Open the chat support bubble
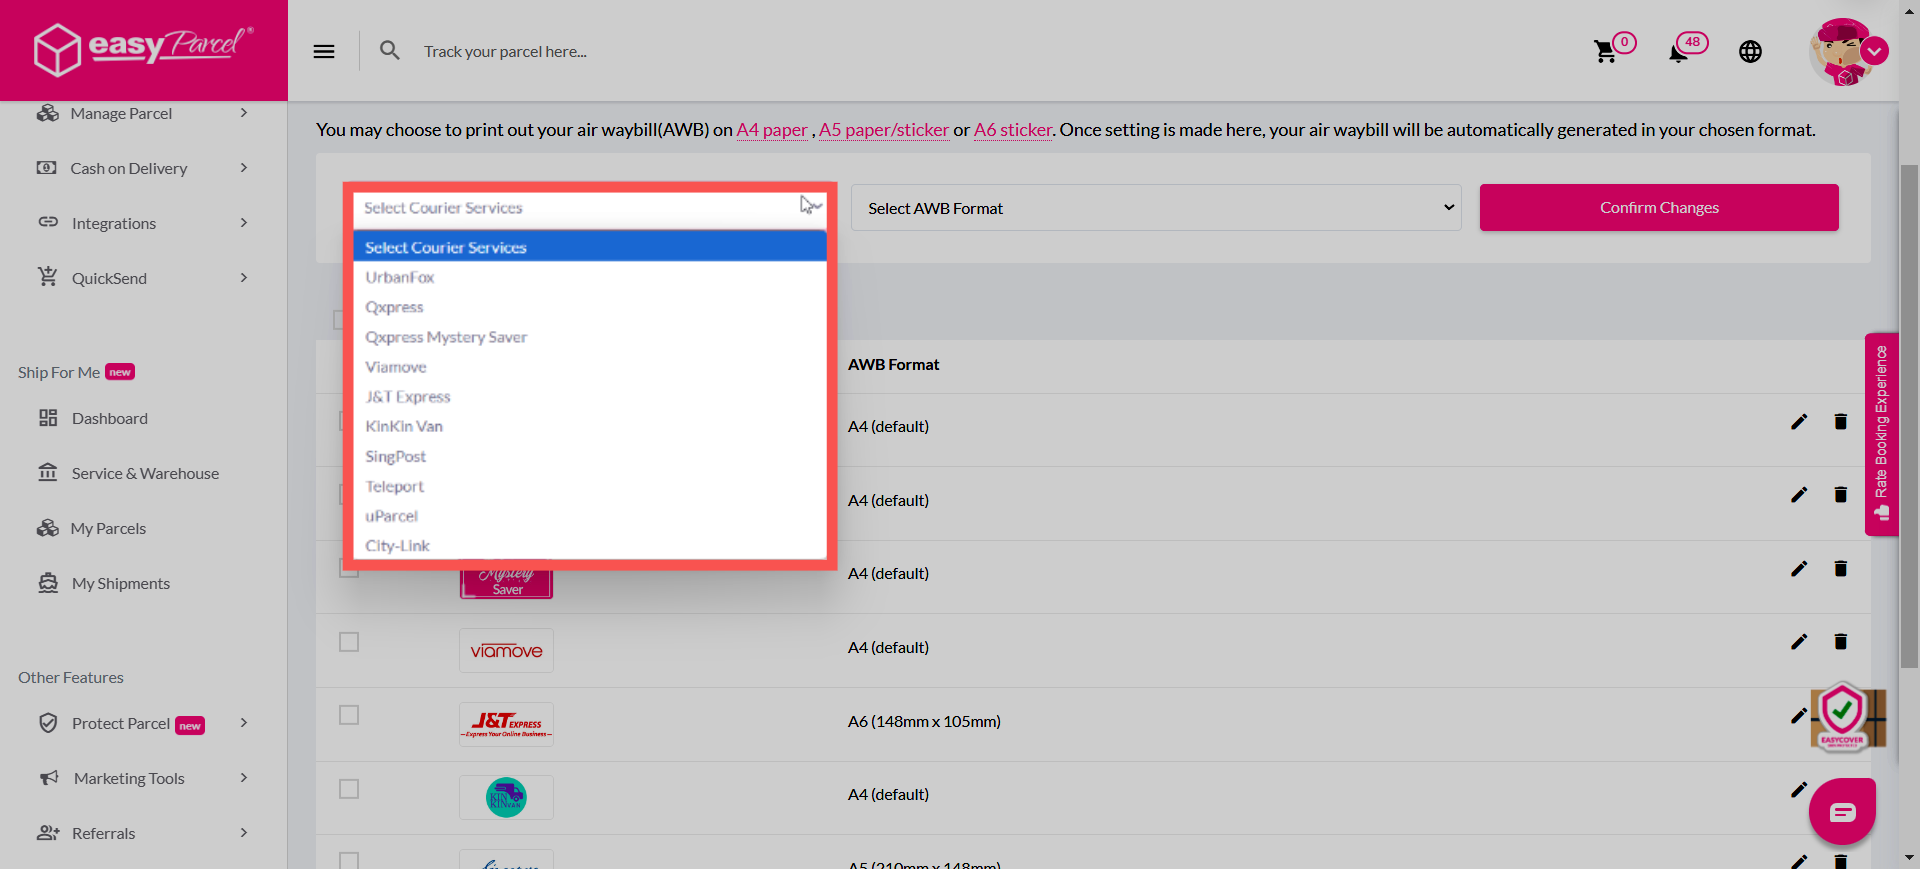The height and width of the screenshot is (869, 1920). (1842, 812)
